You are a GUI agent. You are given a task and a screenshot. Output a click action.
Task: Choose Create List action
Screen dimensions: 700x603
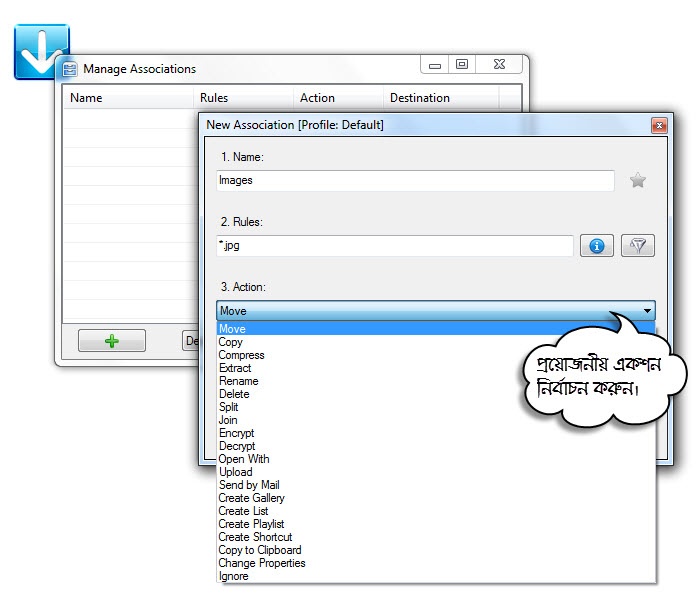[x=436, y=510]
